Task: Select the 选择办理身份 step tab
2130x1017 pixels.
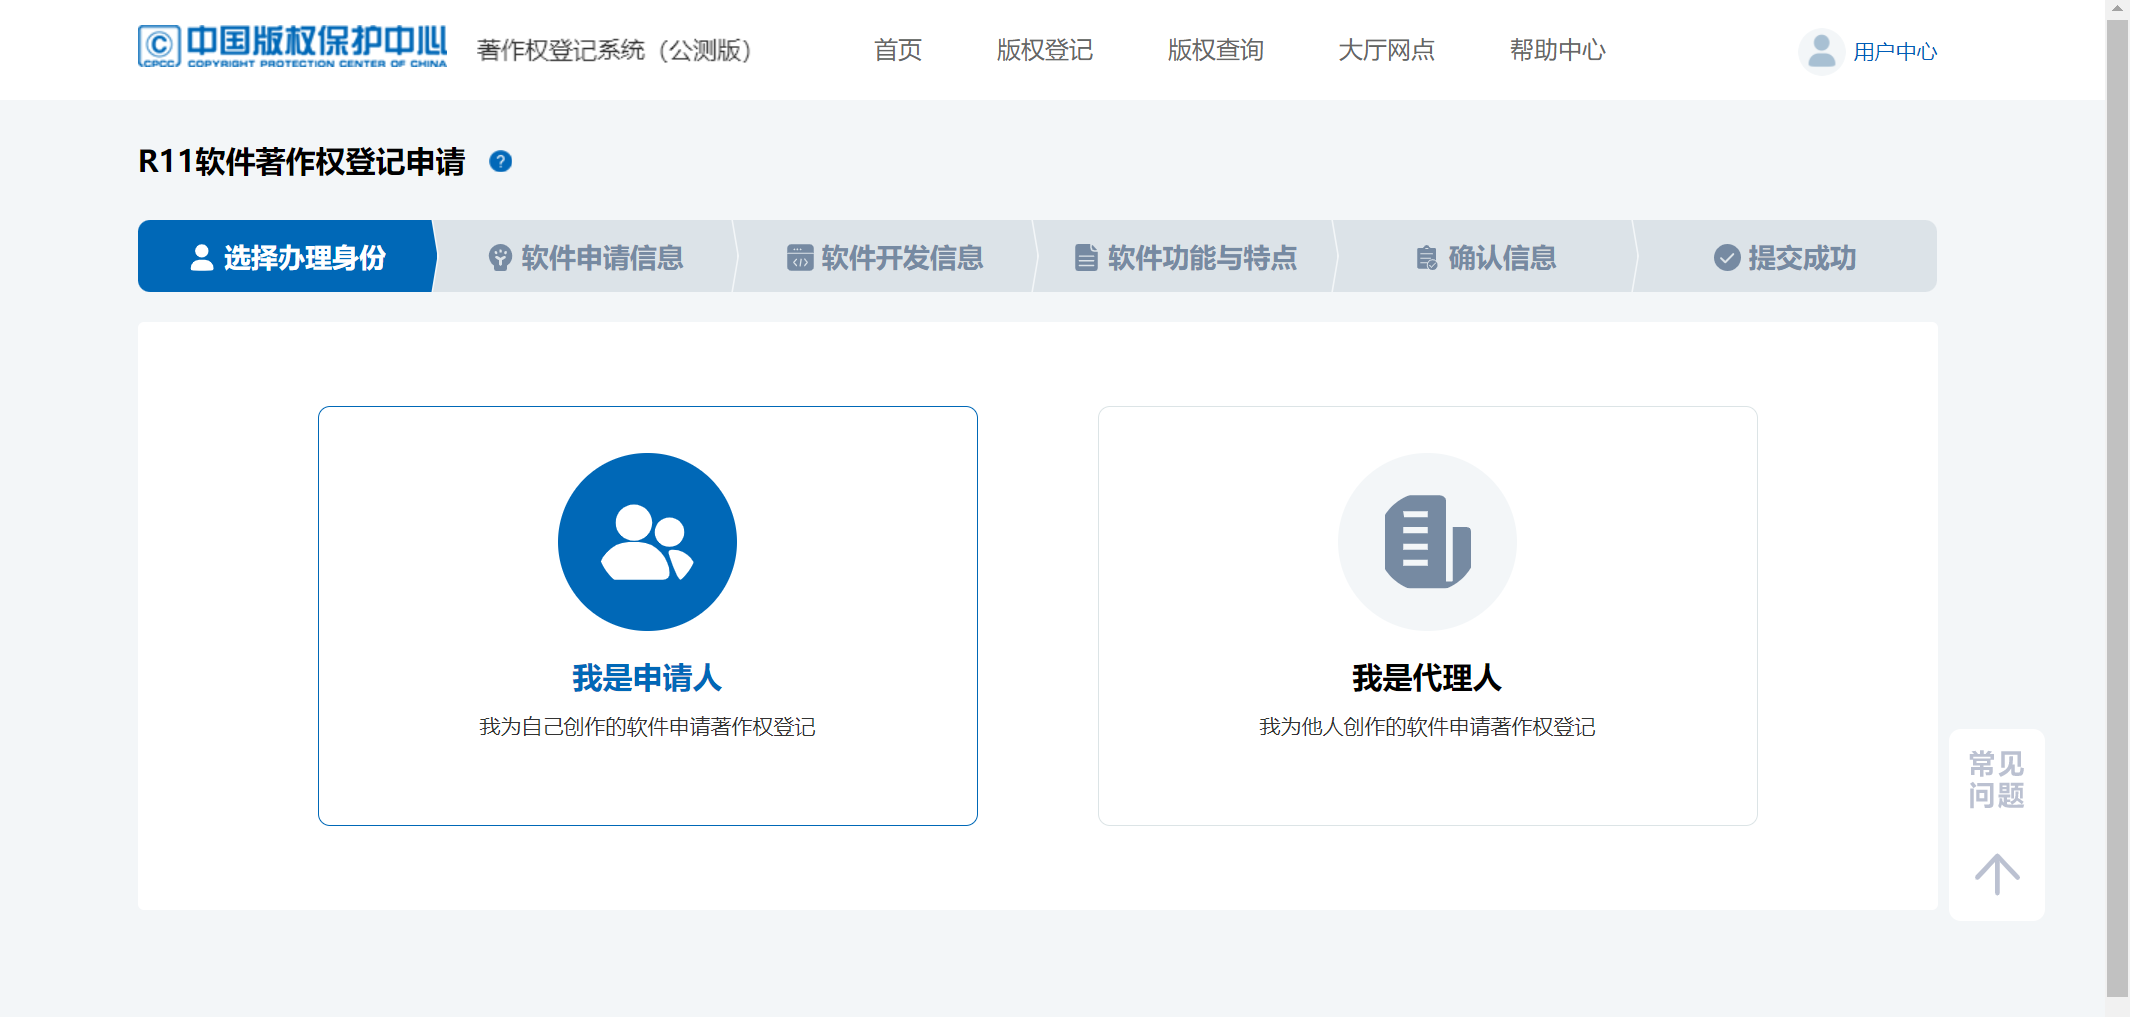Action: [x=287, y=256]
